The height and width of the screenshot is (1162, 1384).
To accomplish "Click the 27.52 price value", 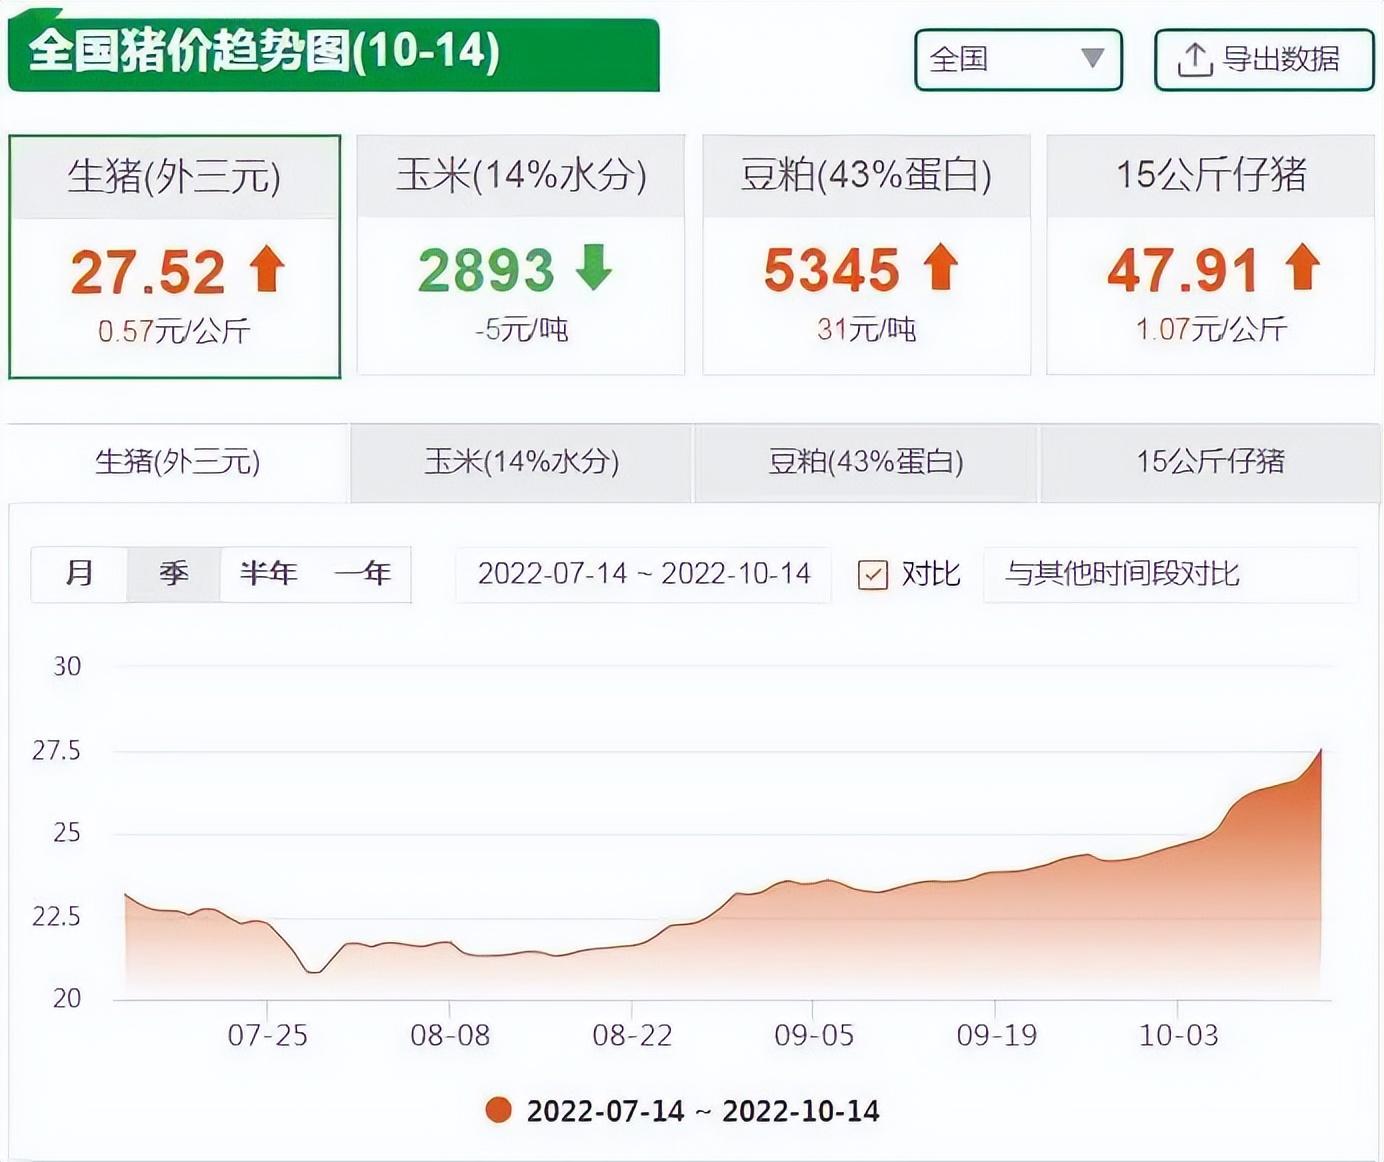I will pyautogui.click(x=148, y=272).
